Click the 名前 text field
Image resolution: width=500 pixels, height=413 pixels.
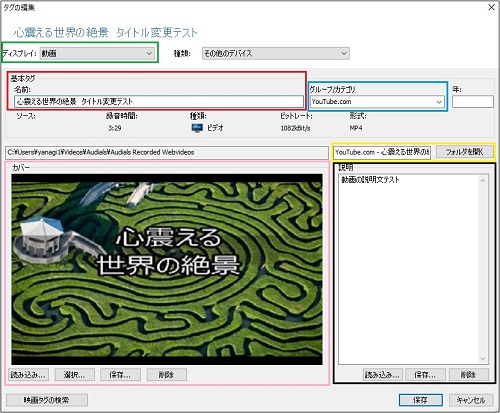click(159, 101)
